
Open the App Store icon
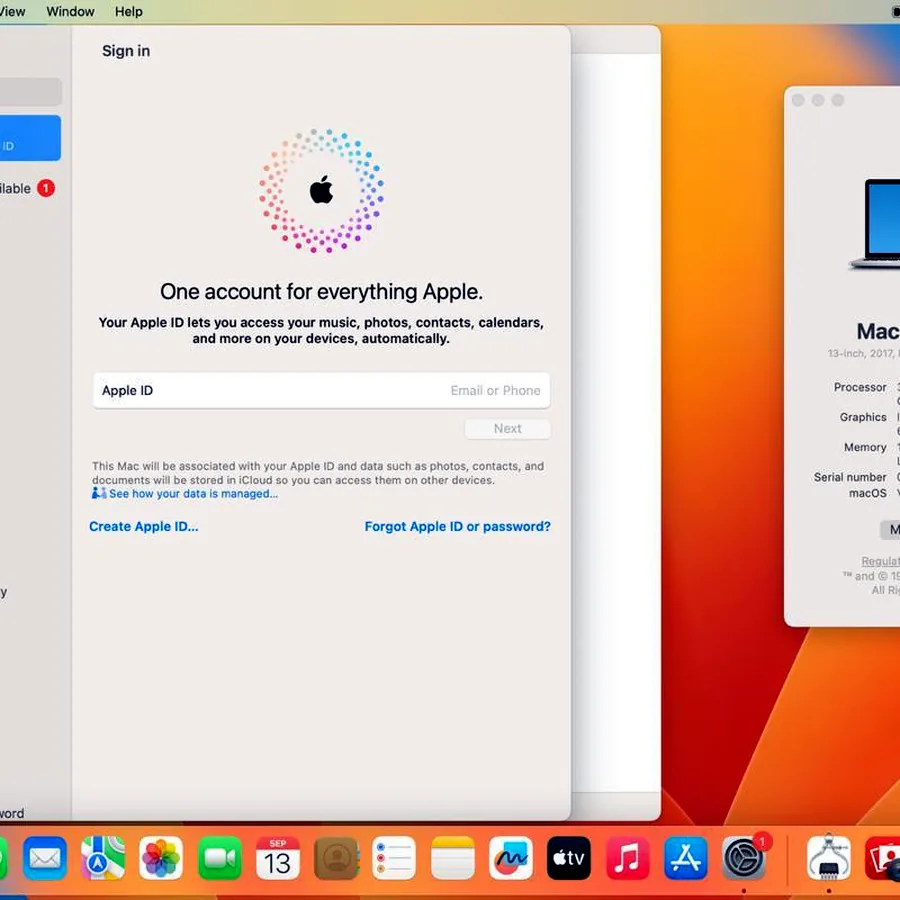click(x=685, y=859)
